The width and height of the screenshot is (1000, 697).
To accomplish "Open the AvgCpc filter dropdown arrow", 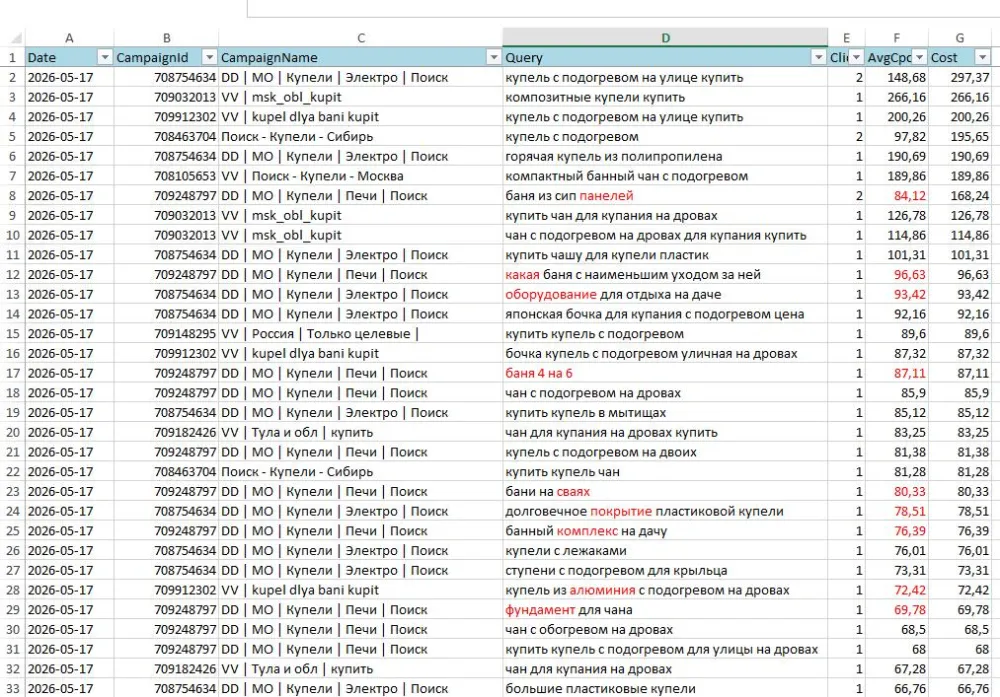I will pos(919,57).
